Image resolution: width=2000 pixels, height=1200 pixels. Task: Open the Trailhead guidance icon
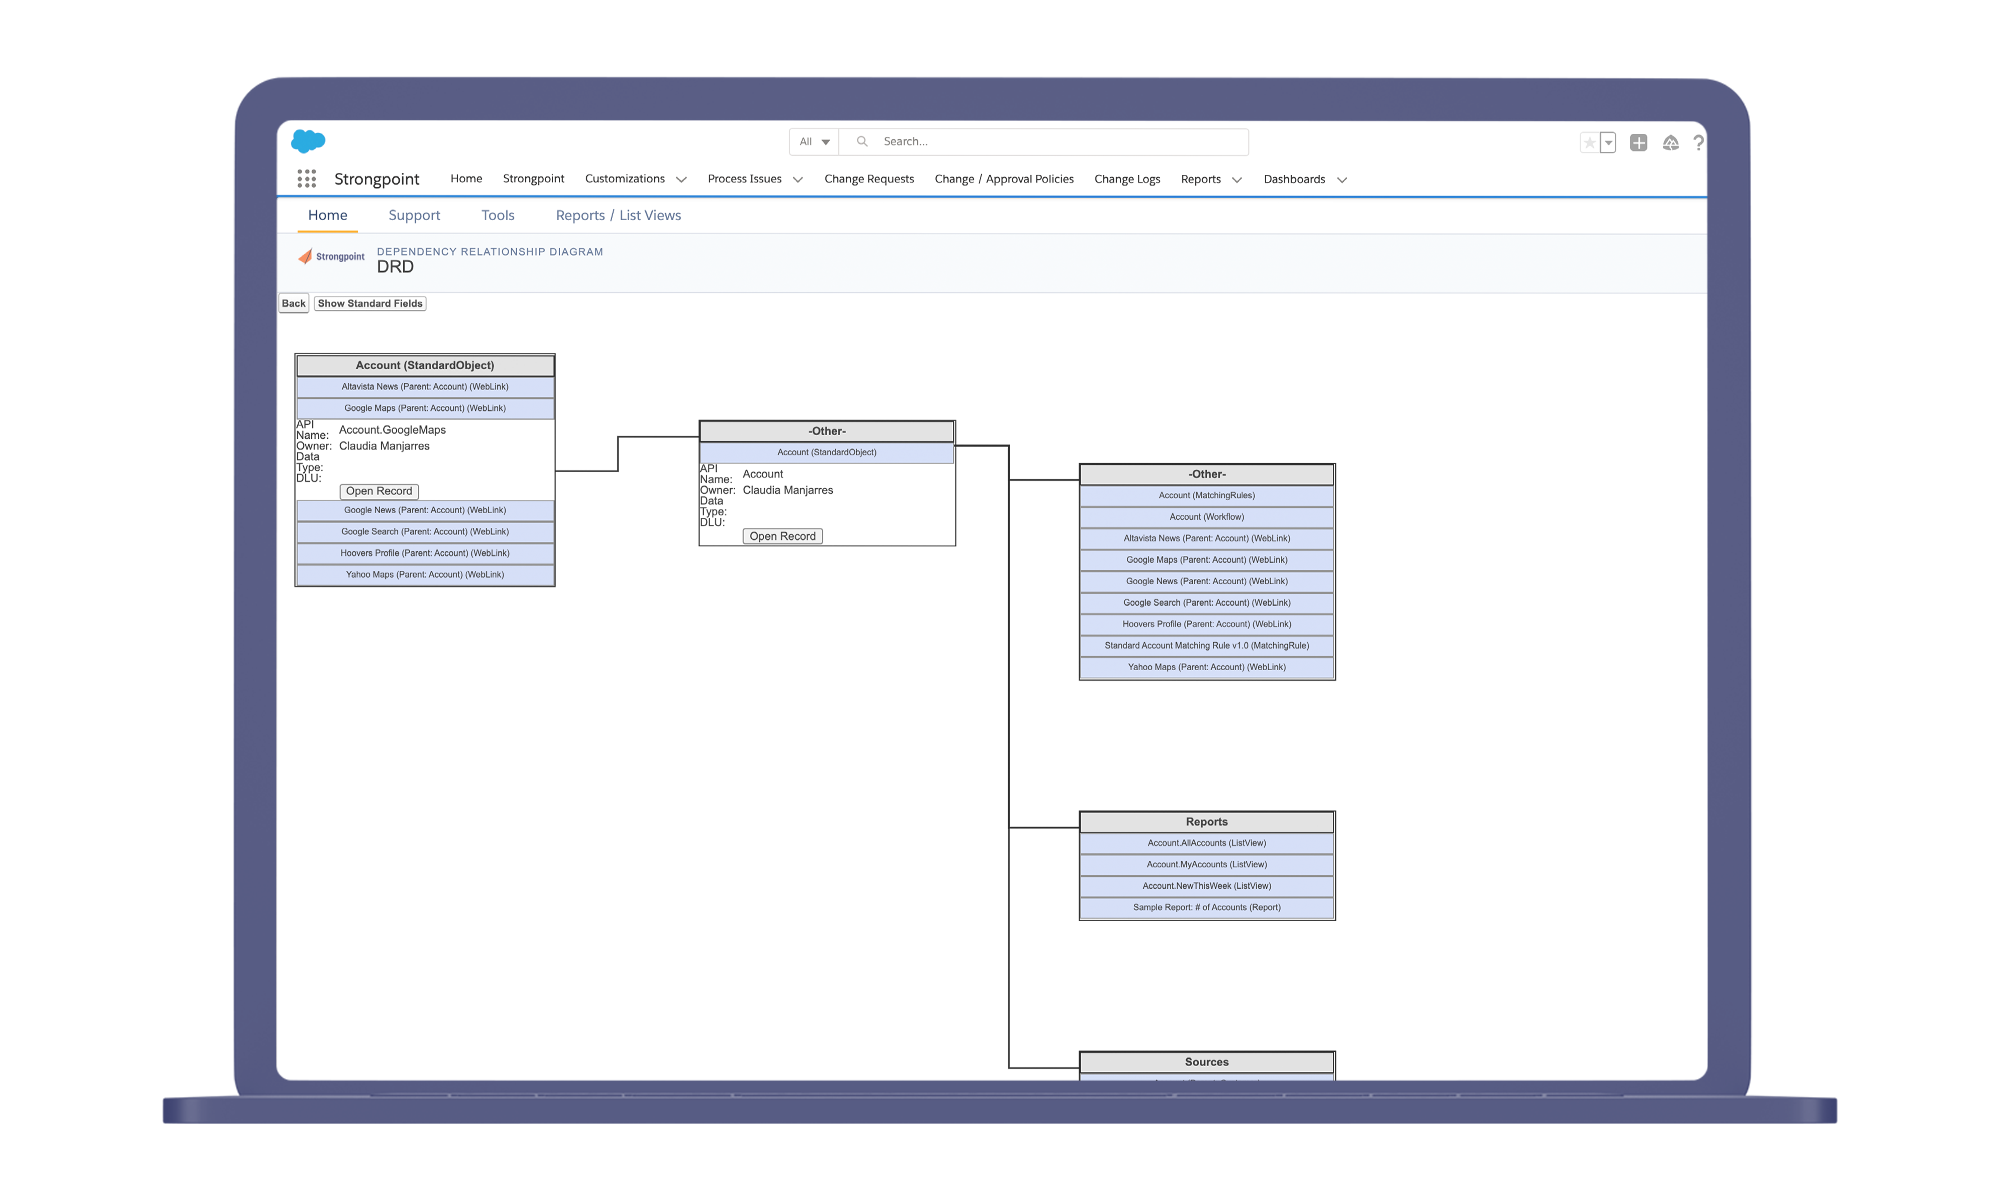tap(1670, 143)
